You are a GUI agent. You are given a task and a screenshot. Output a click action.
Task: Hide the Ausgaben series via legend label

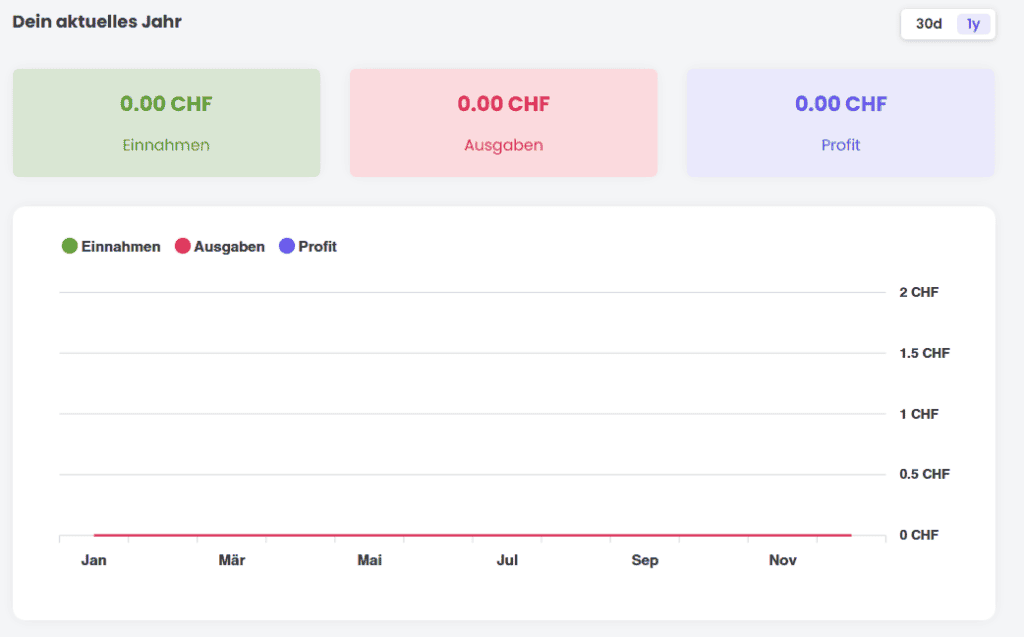[229, 246]
